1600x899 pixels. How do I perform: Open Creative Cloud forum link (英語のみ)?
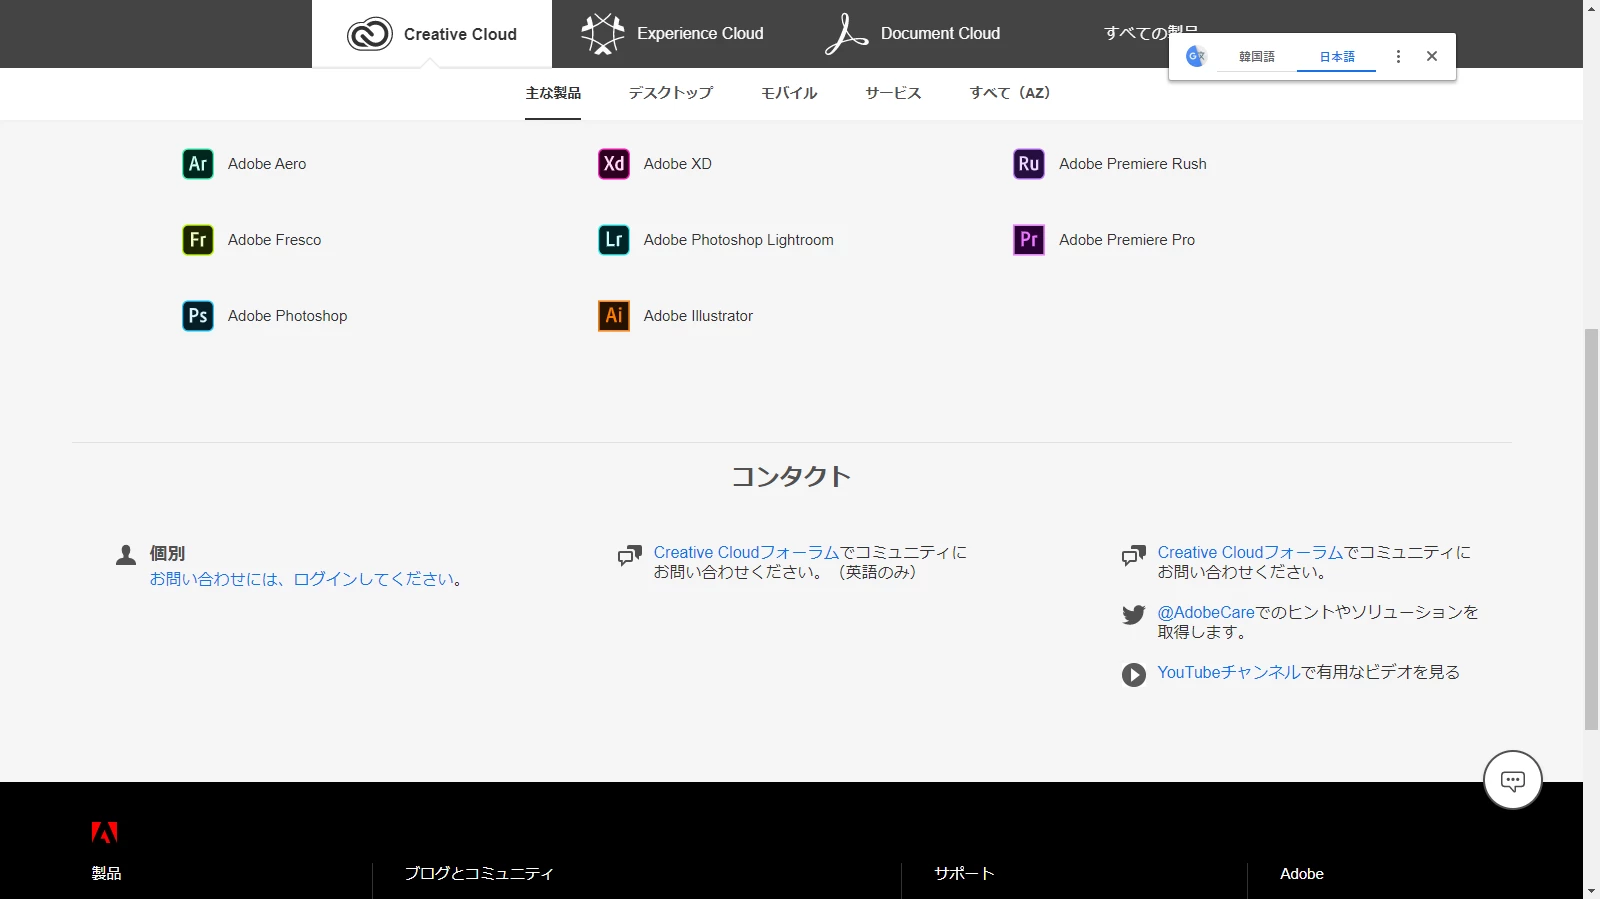tap(746, 552)
